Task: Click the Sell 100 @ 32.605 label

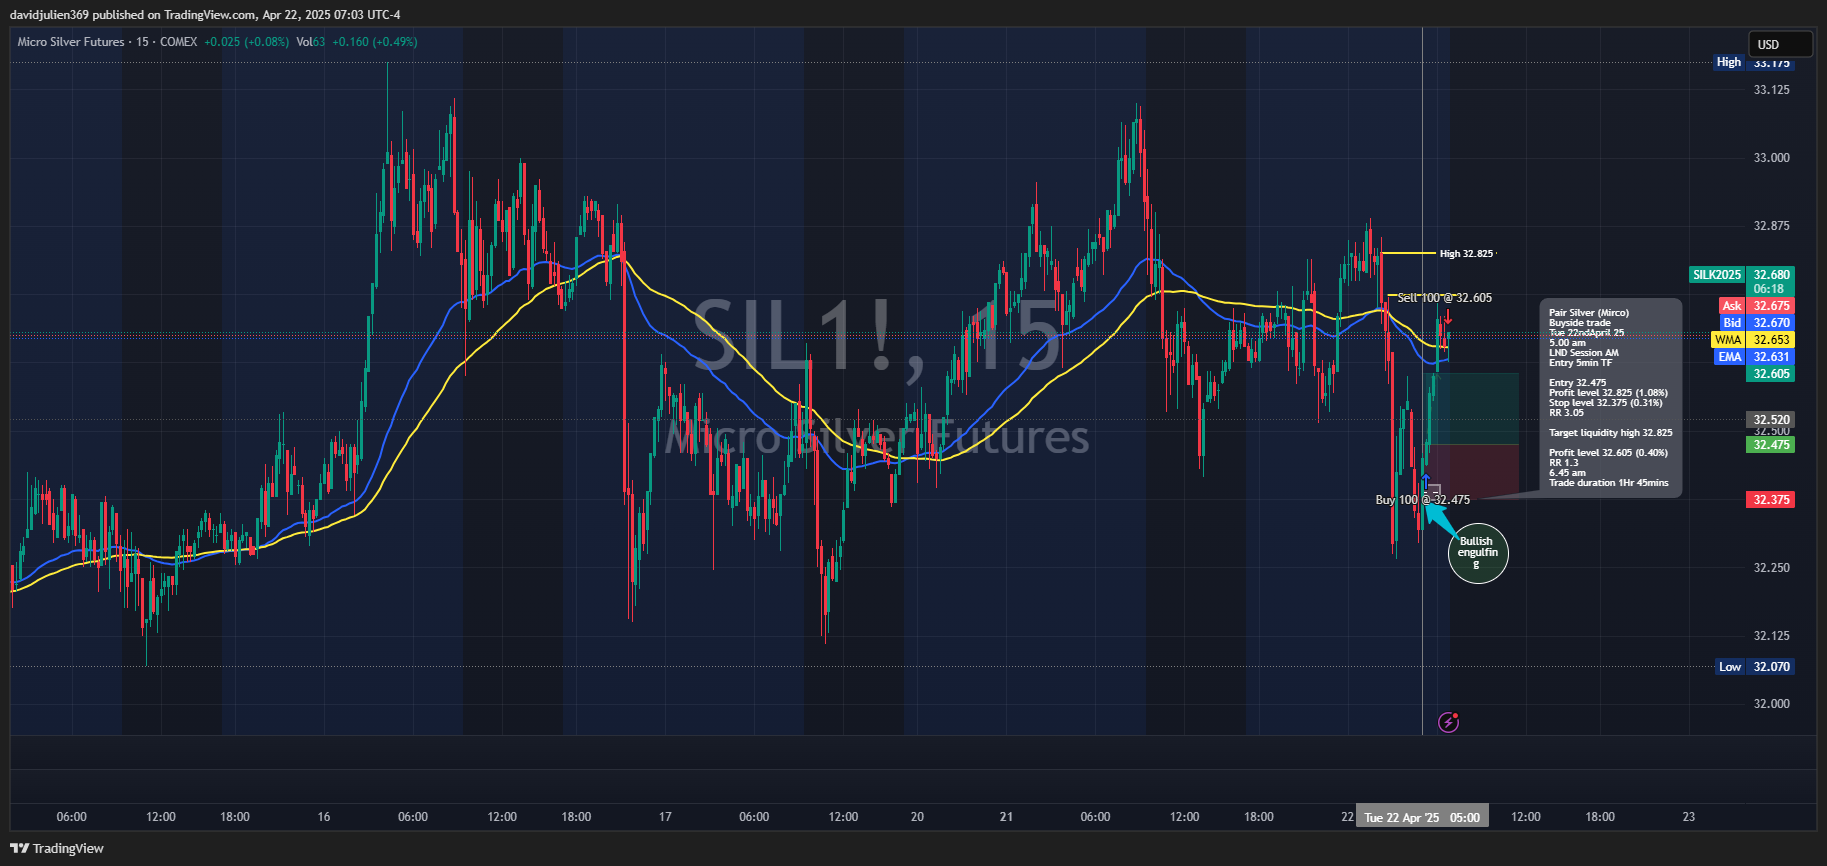Action: point(1444,298)
